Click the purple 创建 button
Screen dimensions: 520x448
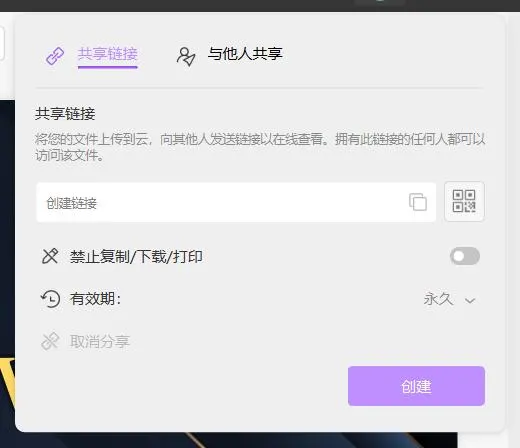point(416,386)
